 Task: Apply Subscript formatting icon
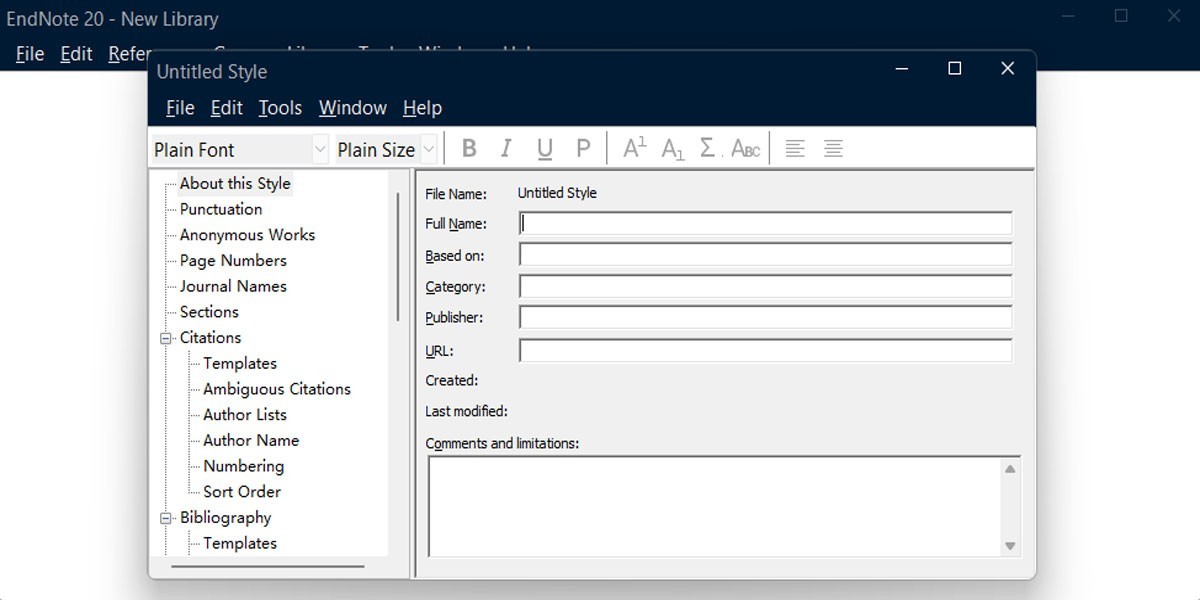coord(673,149)
